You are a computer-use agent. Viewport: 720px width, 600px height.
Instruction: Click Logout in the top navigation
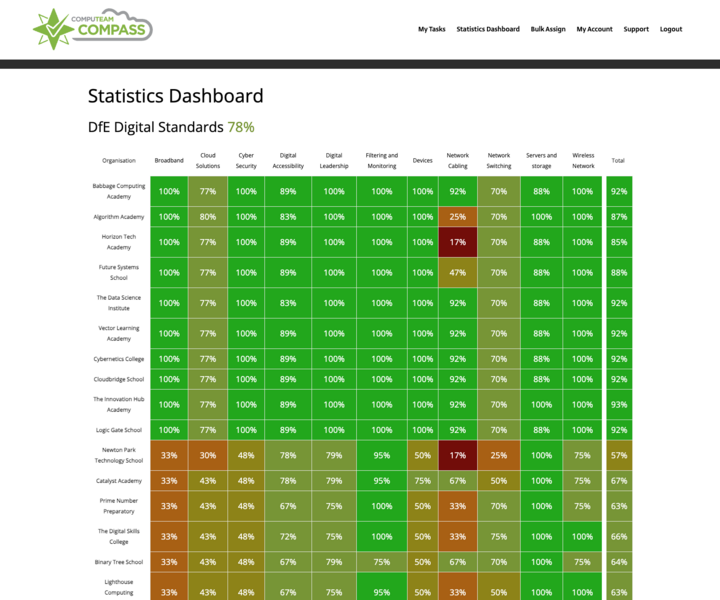(671, 29)
